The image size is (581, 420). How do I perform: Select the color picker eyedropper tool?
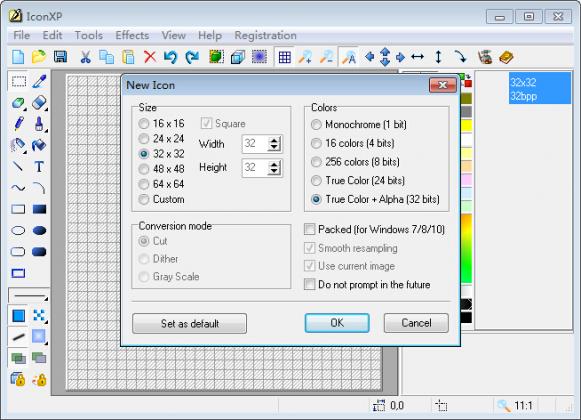coord(39,81)
